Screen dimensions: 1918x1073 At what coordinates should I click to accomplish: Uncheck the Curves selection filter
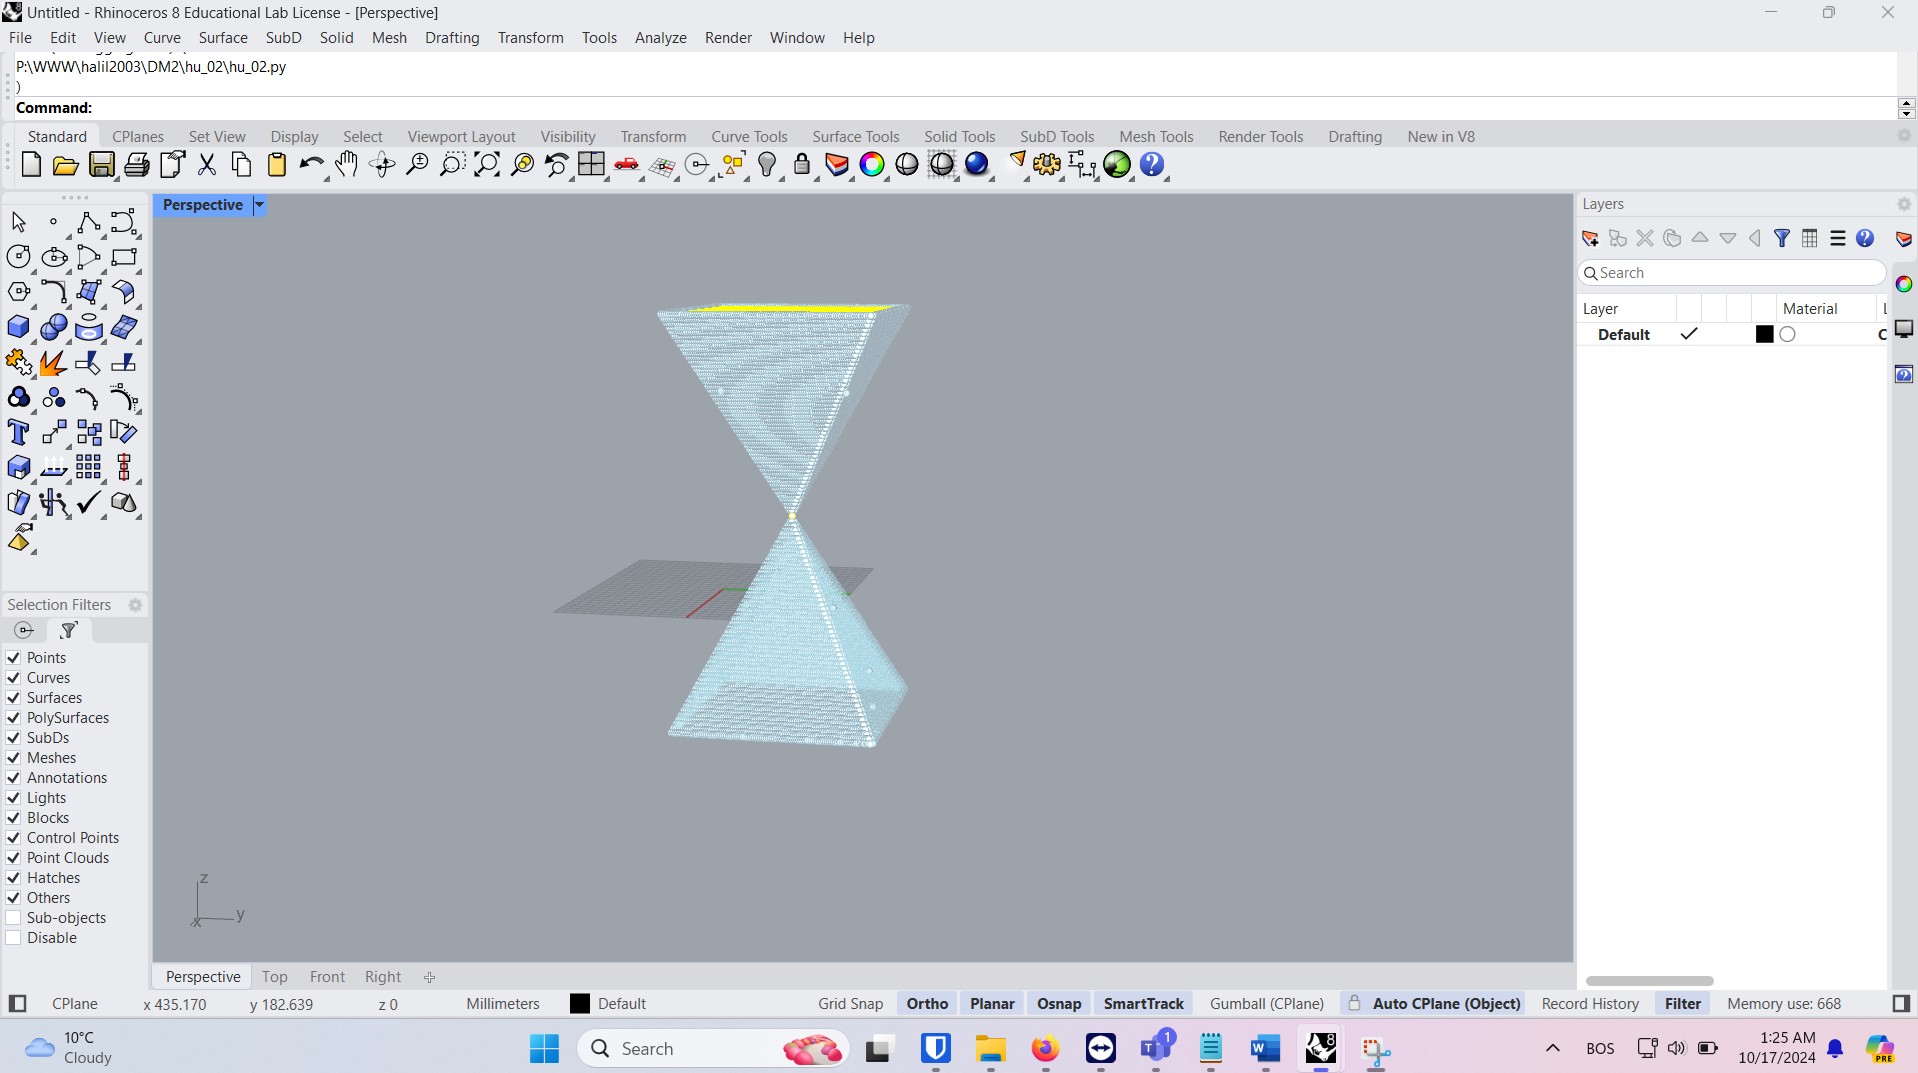click(13, 678)
